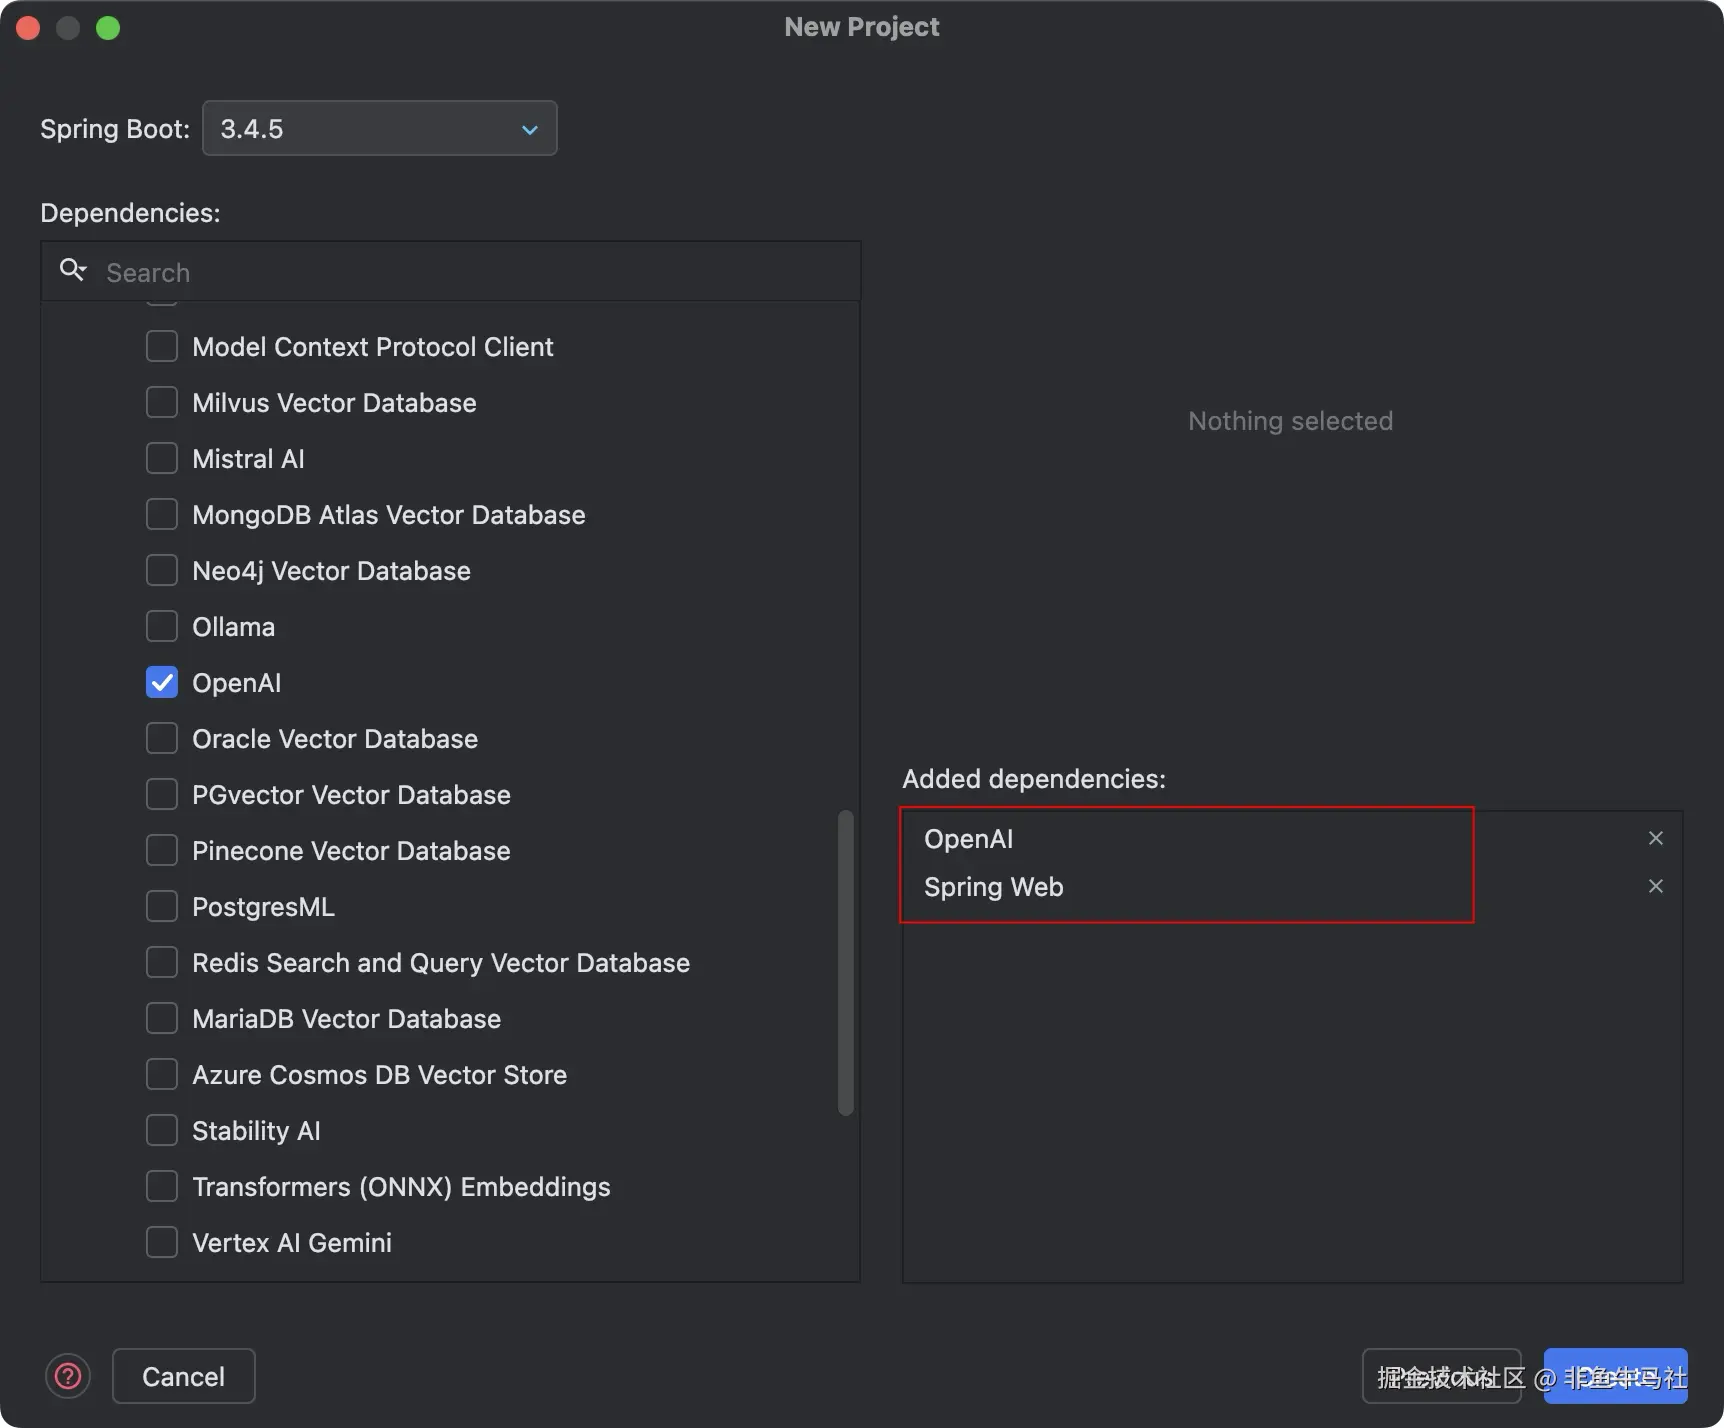
Task: Click the outlined button beside the blue button
Action: click(1441, 1376)
